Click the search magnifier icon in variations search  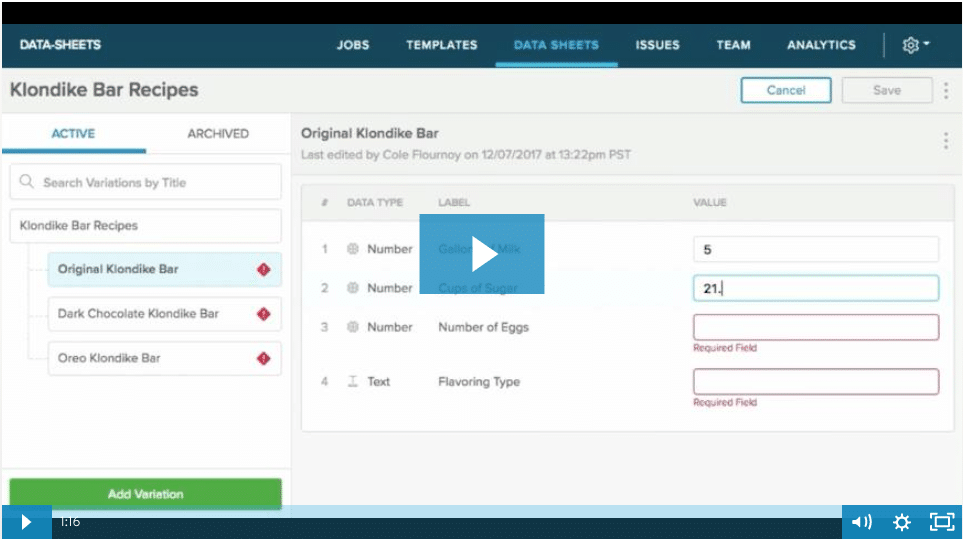pyautogui.click(x=26, y=182)
